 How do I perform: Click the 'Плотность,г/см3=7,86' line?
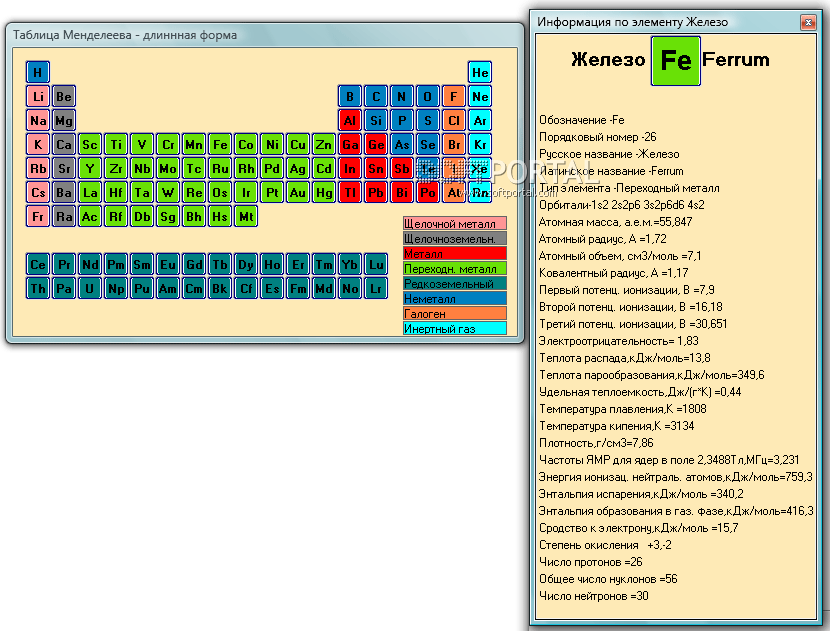point(596,443)
